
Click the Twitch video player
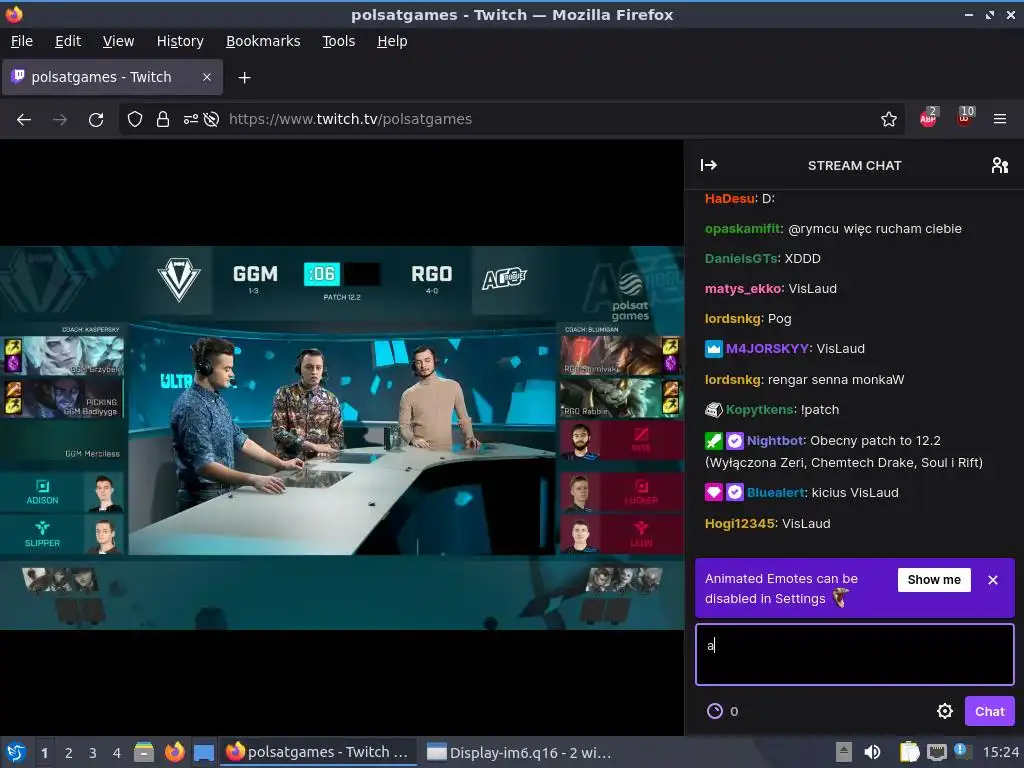(342, 438)
